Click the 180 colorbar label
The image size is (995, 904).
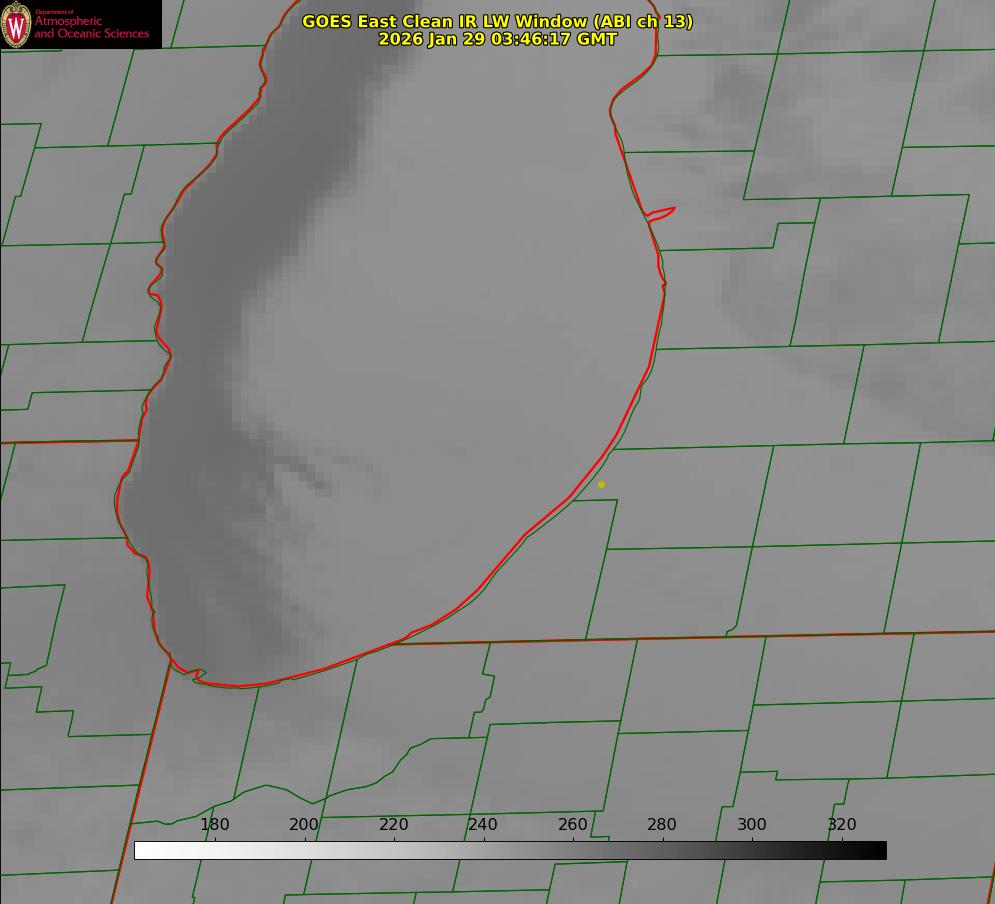(215, 825)
